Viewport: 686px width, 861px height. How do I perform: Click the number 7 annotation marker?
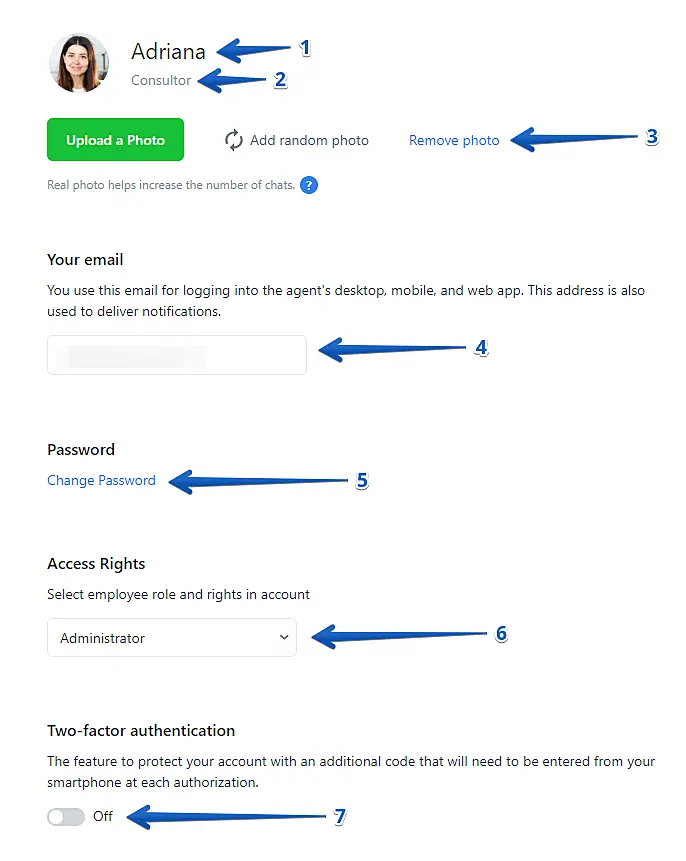(x=340, y=817)
